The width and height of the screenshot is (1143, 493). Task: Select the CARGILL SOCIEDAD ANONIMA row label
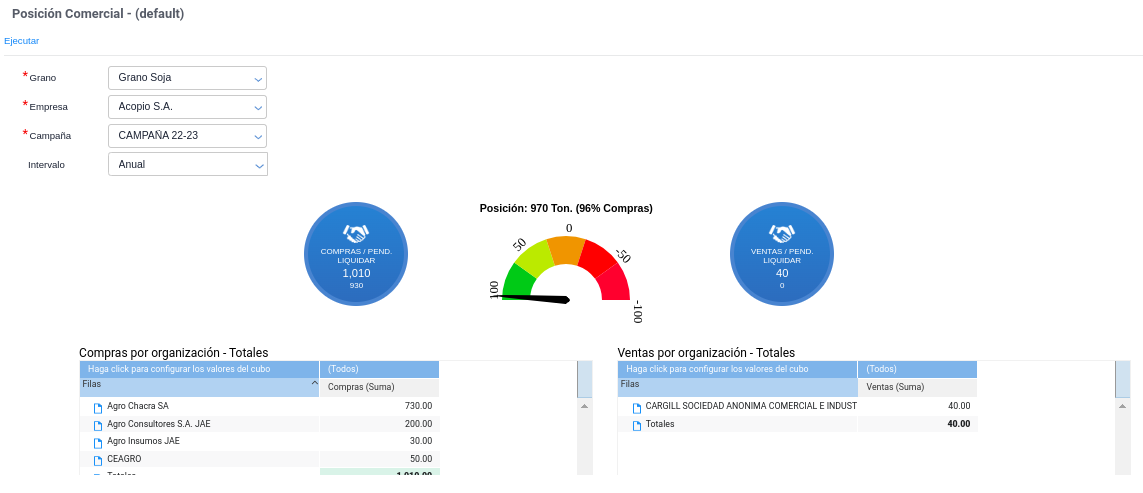[752, 406]
